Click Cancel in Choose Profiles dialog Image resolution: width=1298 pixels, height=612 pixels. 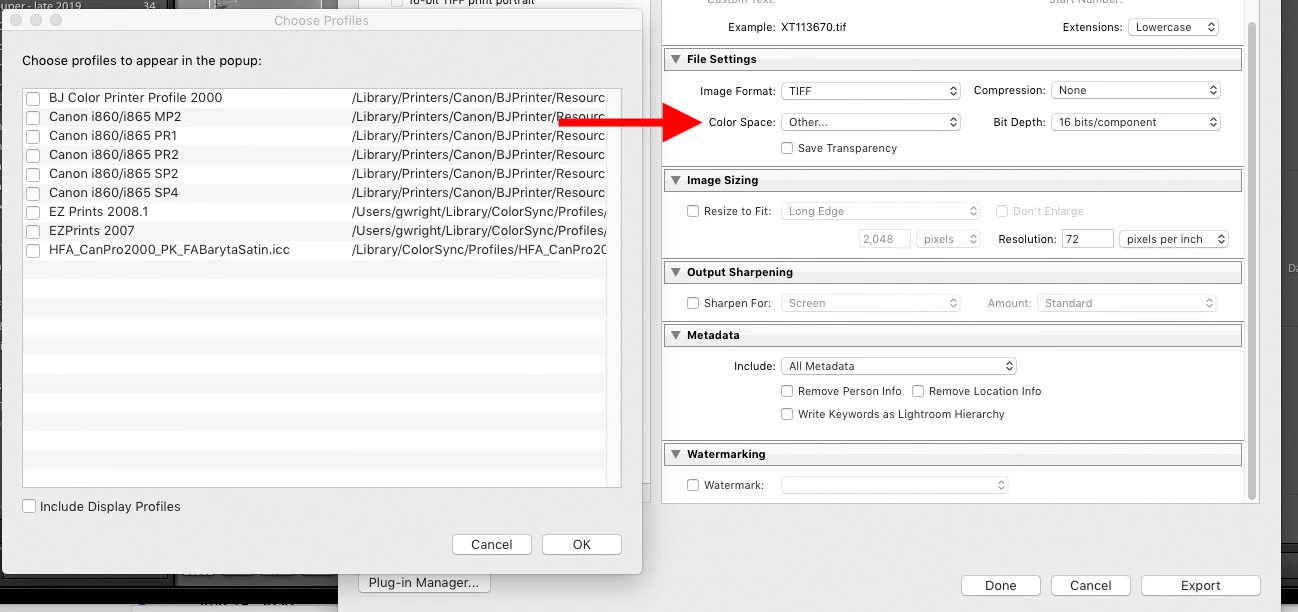[492, 544]
